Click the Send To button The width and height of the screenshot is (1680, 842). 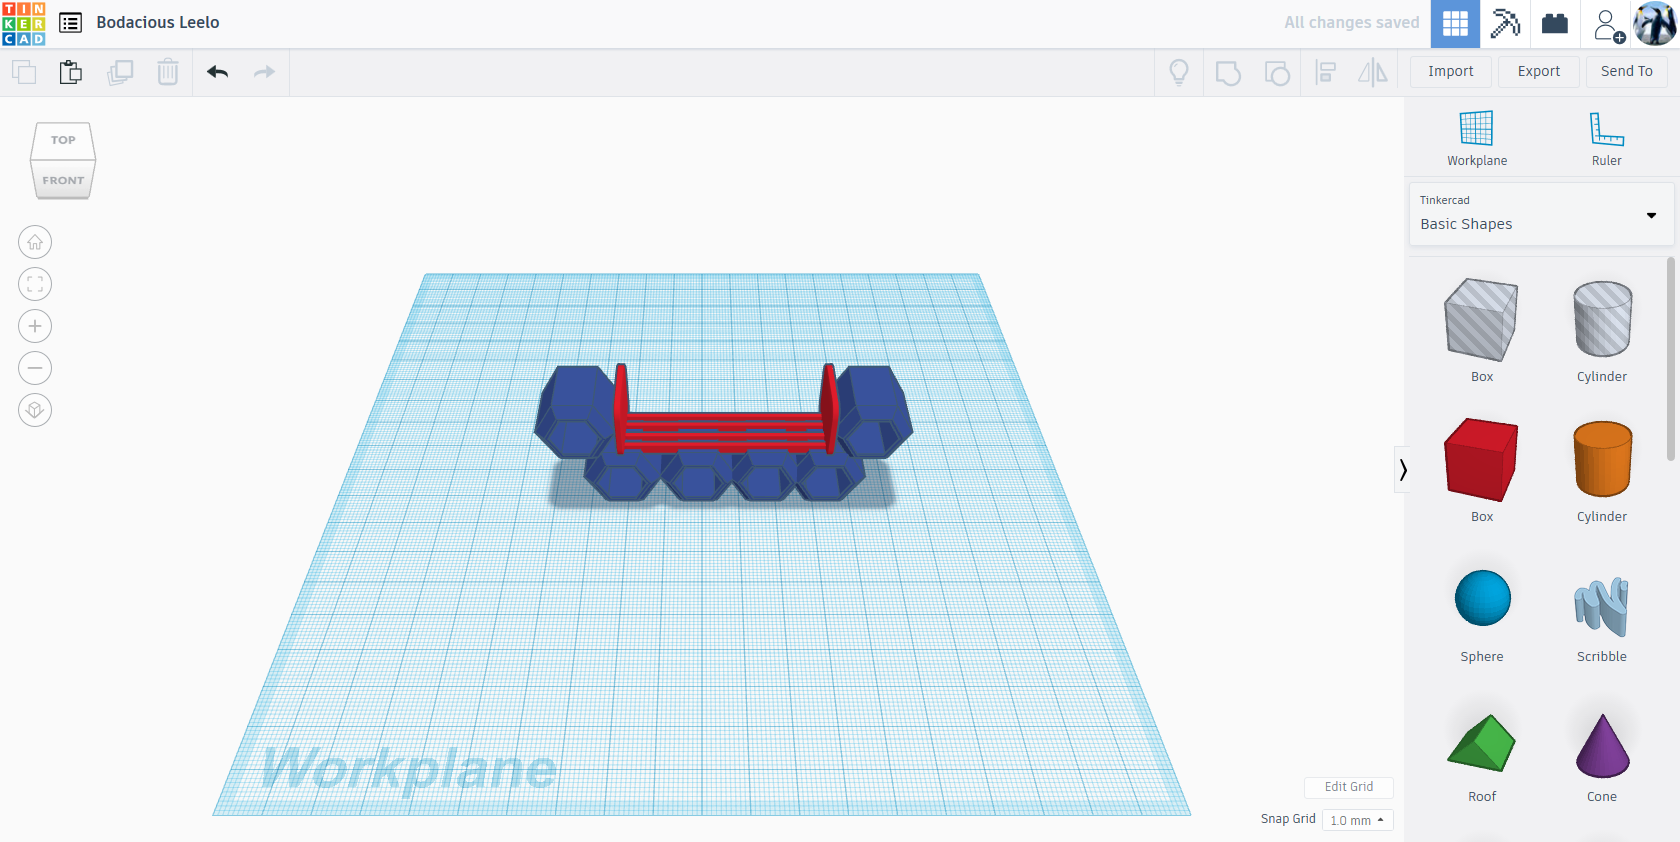[x=1627, y=72]
